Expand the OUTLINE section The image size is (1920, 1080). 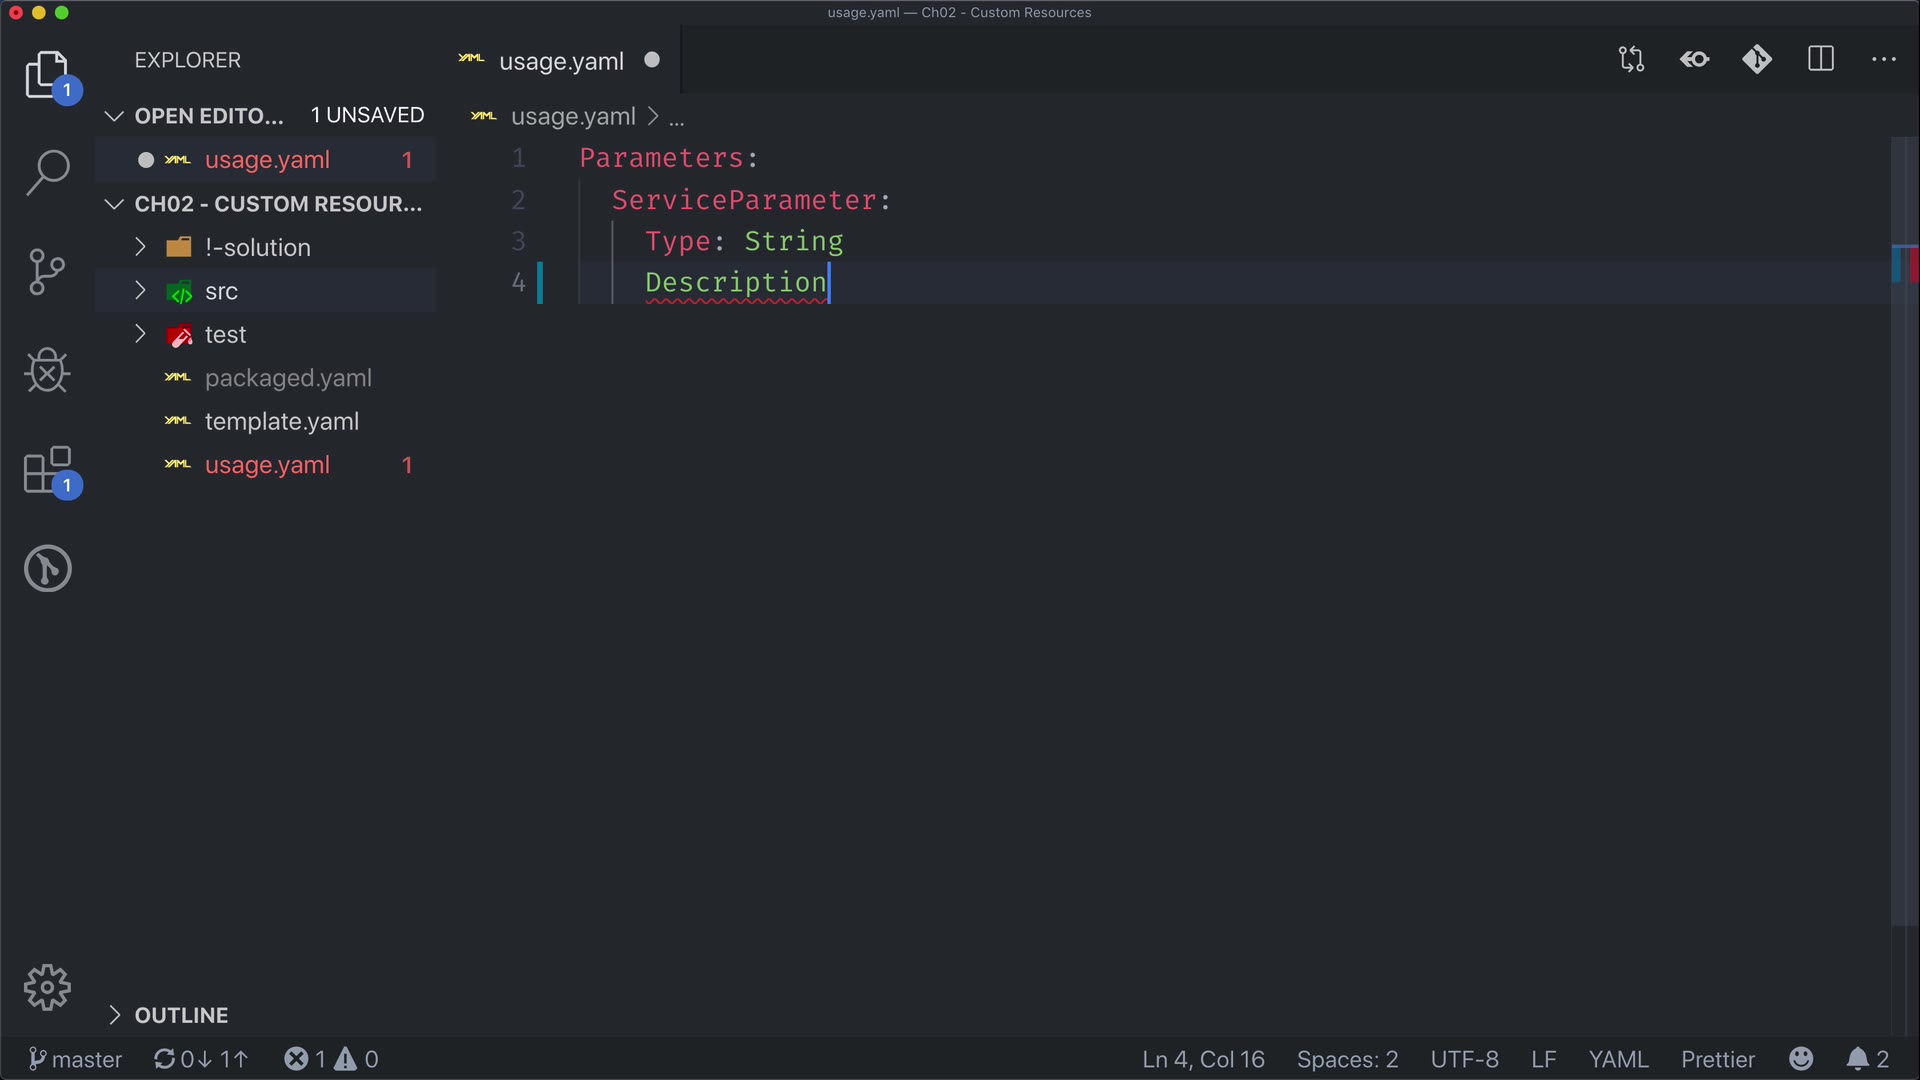[x=181, y=1015]
